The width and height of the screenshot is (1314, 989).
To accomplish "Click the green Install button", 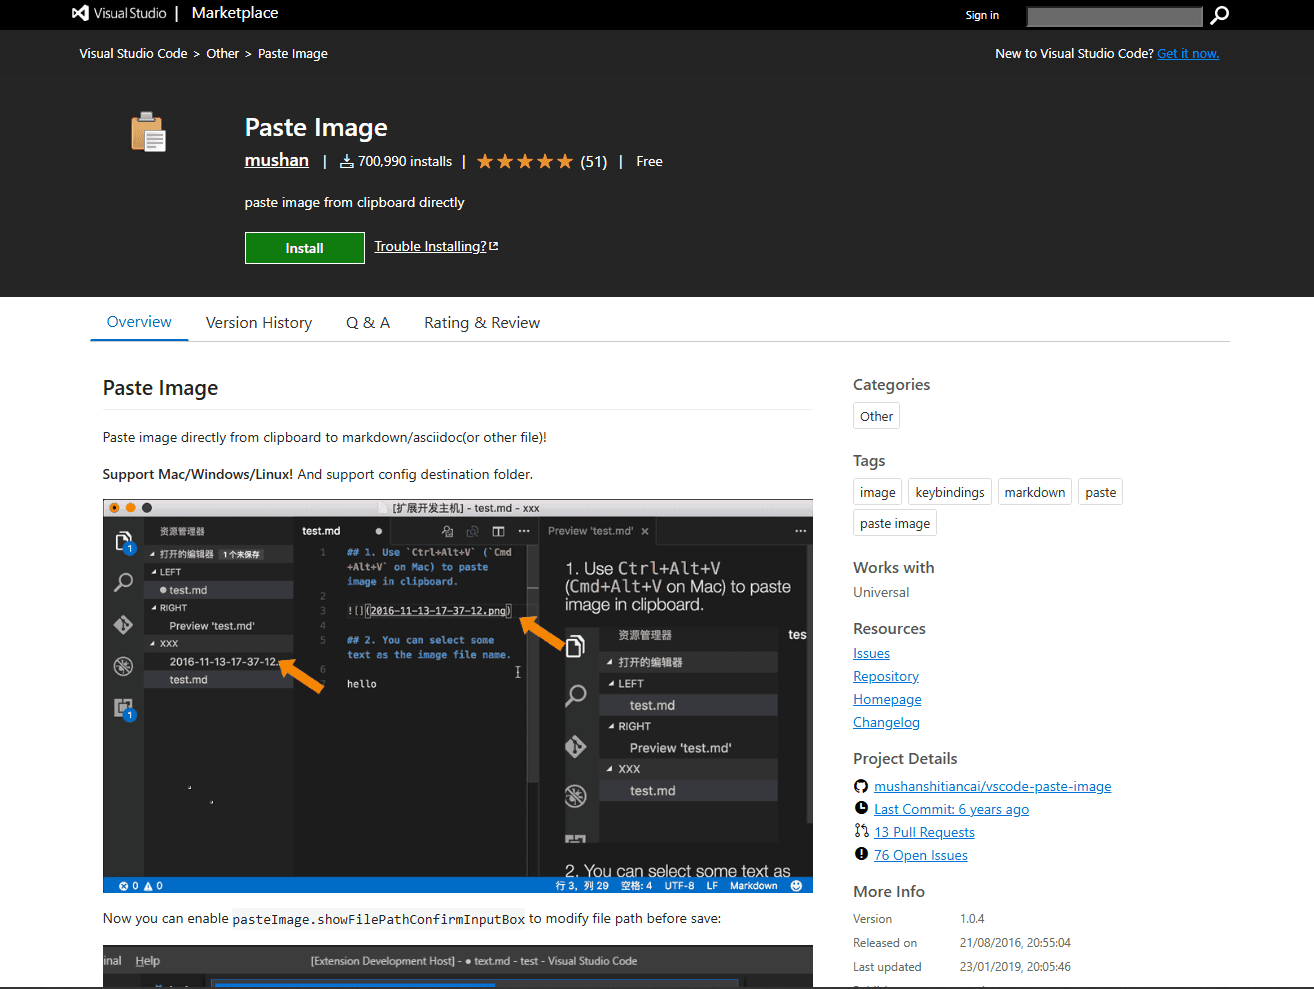I will (x=304, y=248).
